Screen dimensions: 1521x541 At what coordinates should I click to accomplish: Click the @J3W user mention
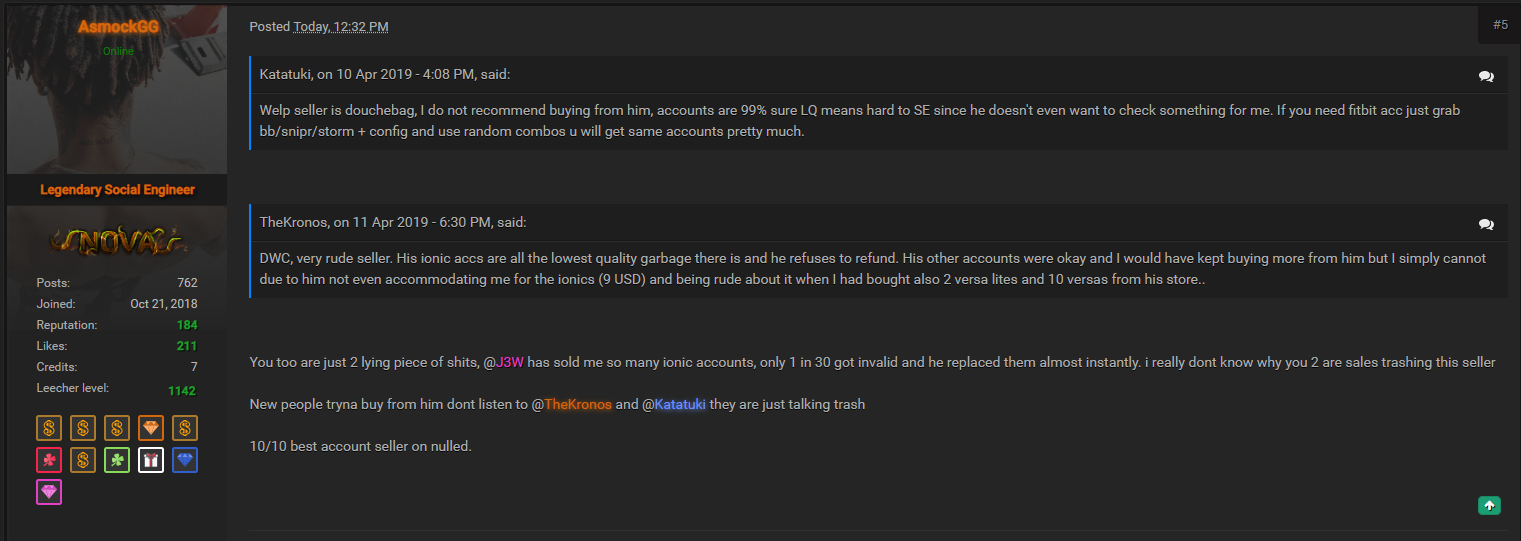click(x=504, y=362)
